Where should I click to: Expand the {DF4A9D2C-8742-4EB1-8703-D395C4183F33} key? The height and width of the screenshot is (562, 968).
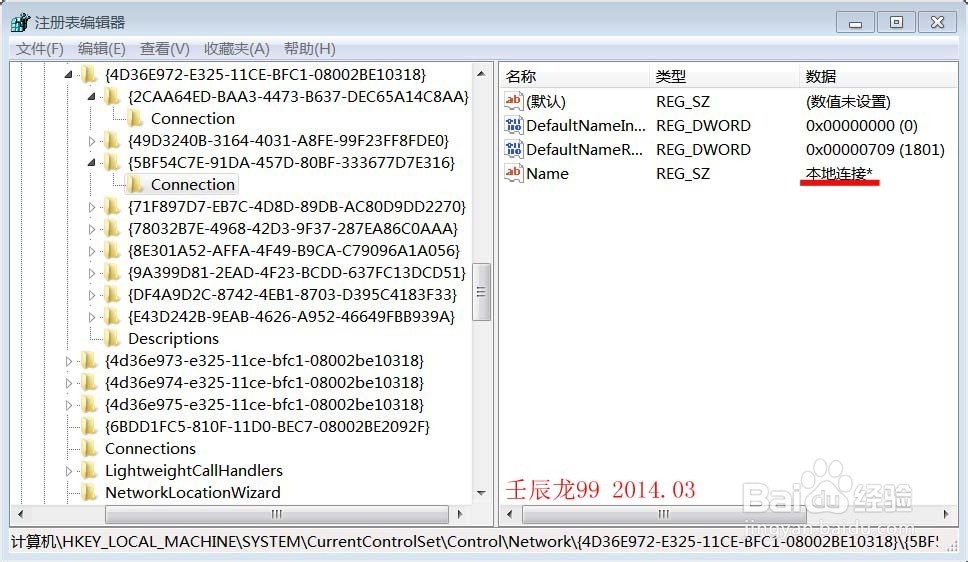click(x=91, y=295)
